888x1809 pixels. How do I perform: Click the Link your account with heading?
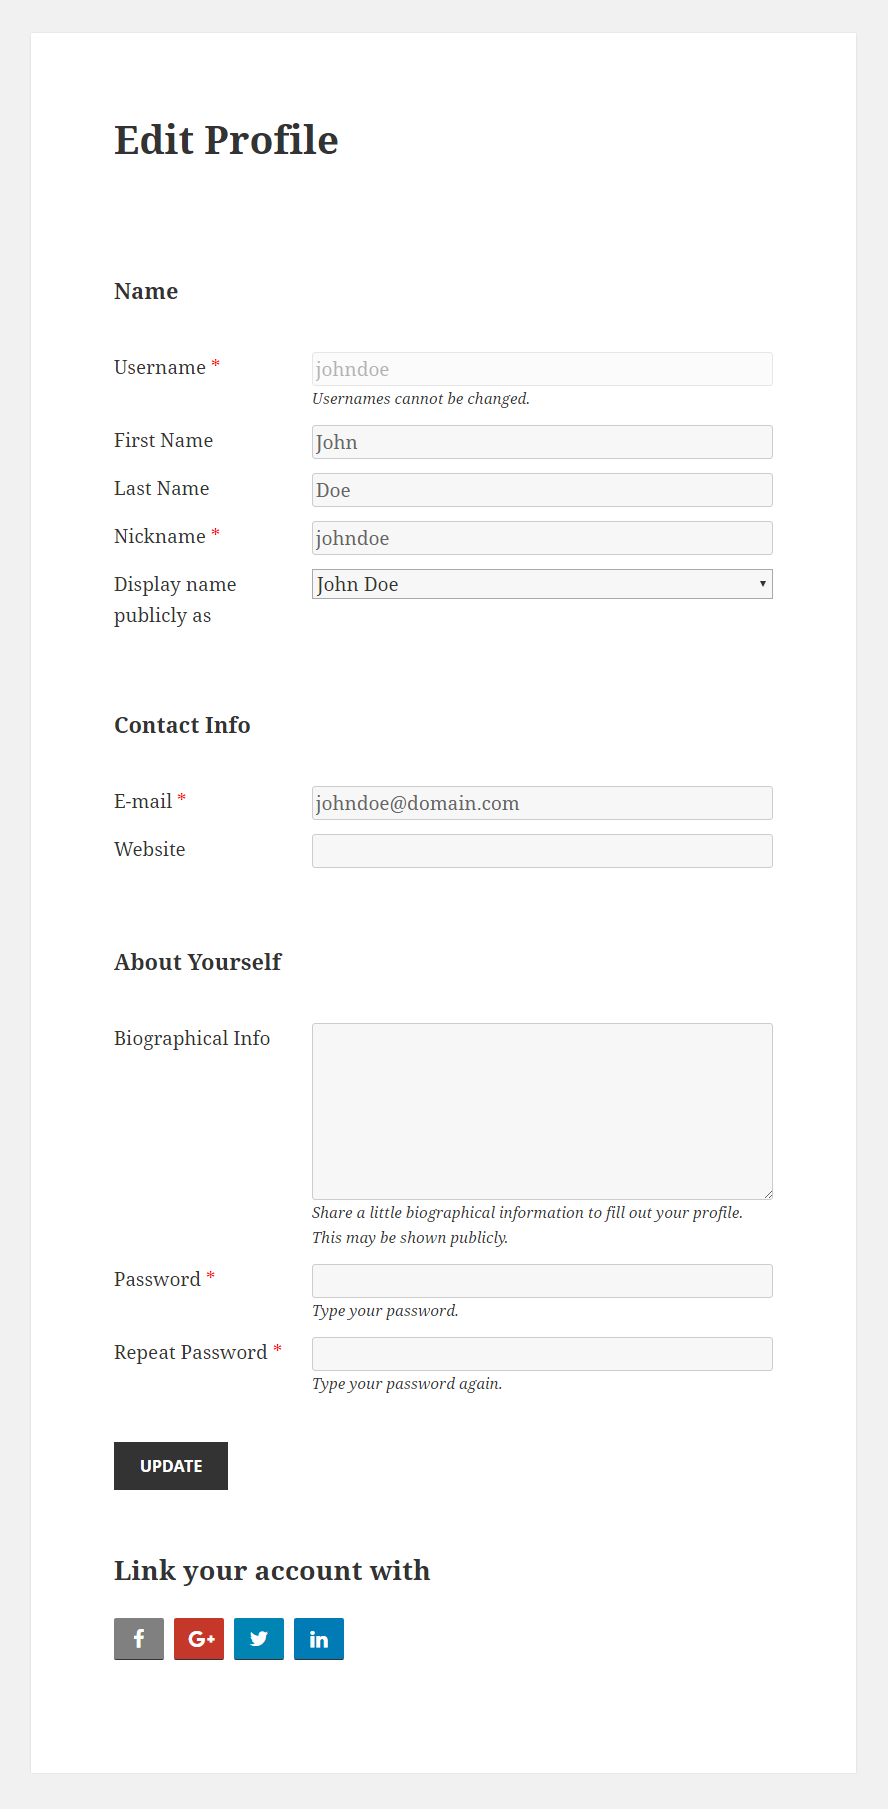pos(272,1571)
